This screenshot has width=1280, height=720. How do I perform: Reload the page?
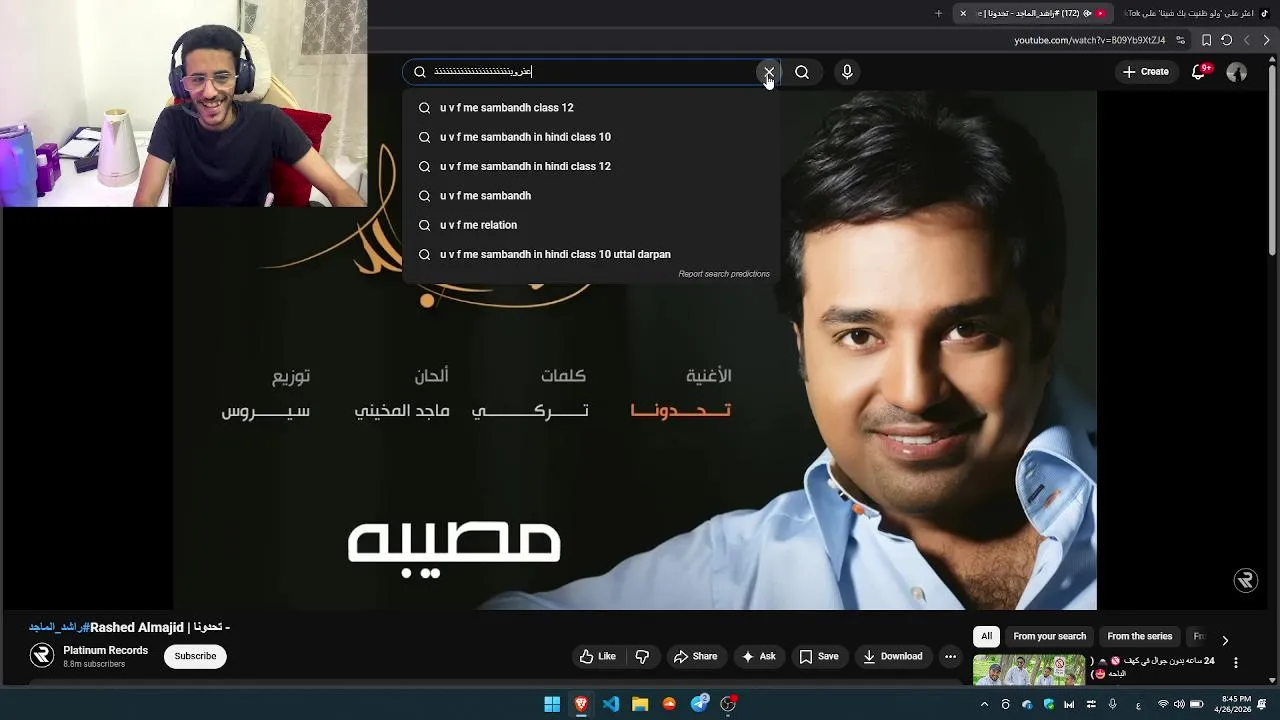(x=1227, y=40)
